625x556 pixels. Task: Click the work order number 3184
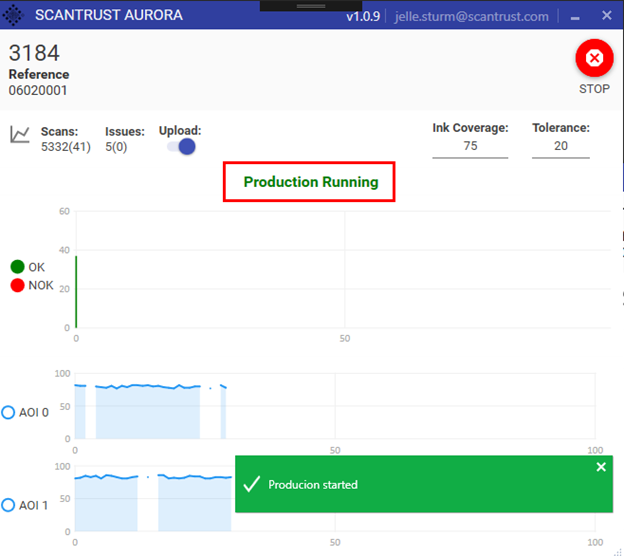[34, 53]
